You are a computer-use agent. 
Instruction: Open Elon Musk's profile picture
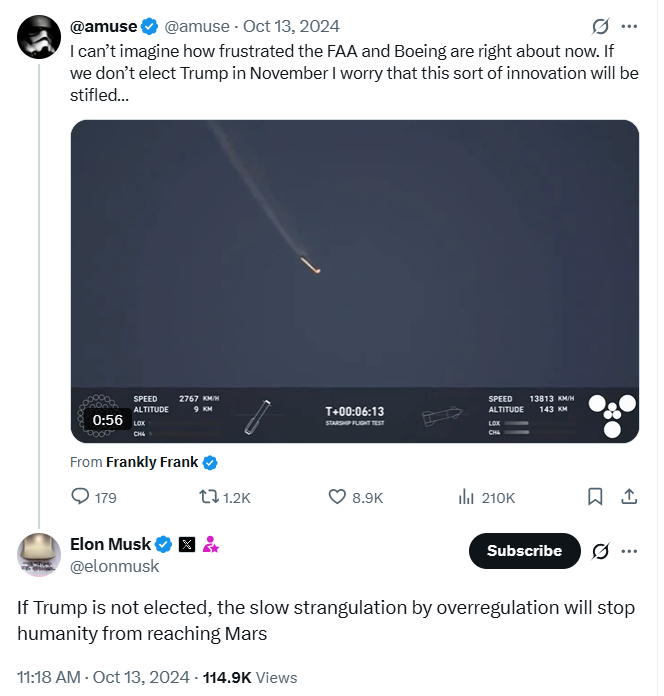pyautogui.click(x=38, y=555)
